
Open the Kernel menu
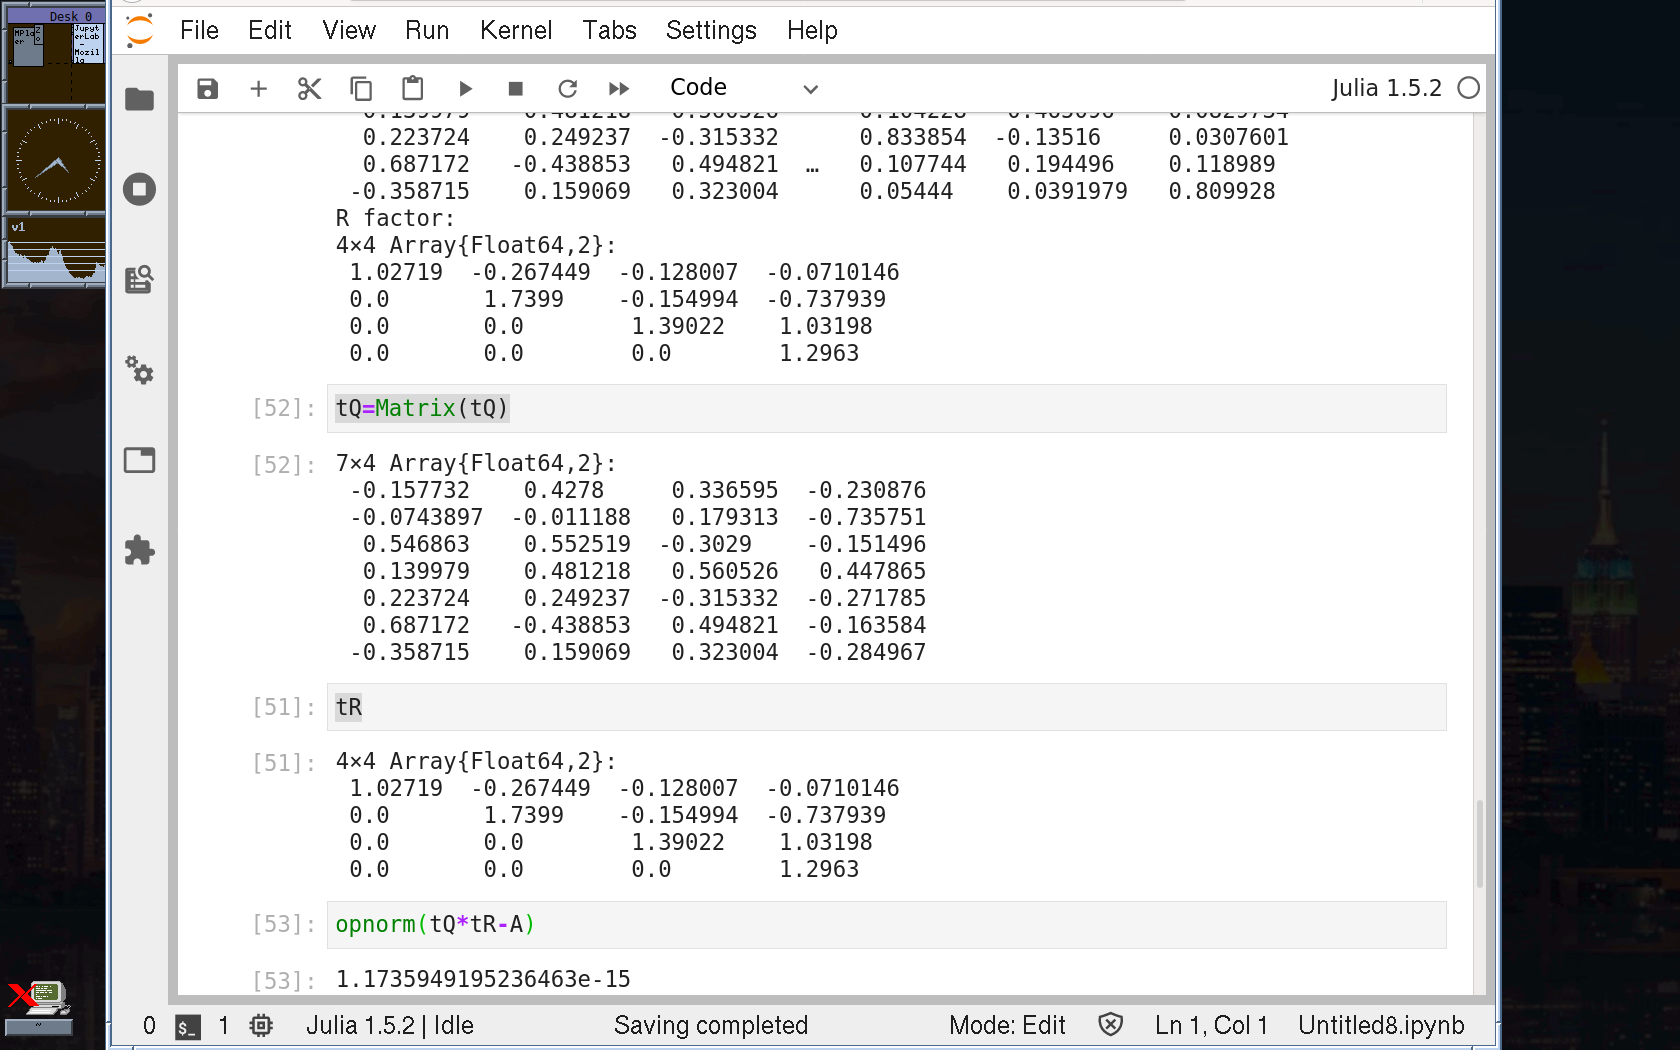[x=515, y=30]
